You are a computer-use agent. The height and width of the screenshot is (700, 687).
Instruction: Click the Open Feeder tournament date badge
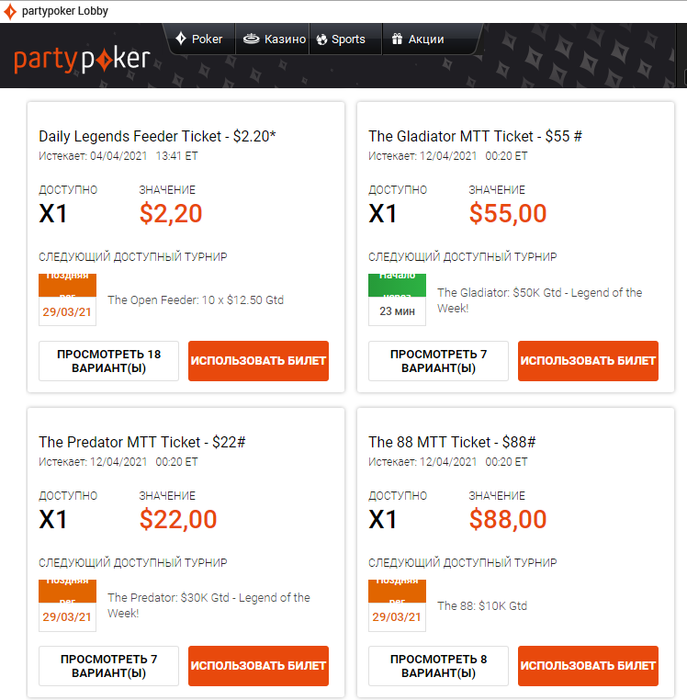(67, 299)
